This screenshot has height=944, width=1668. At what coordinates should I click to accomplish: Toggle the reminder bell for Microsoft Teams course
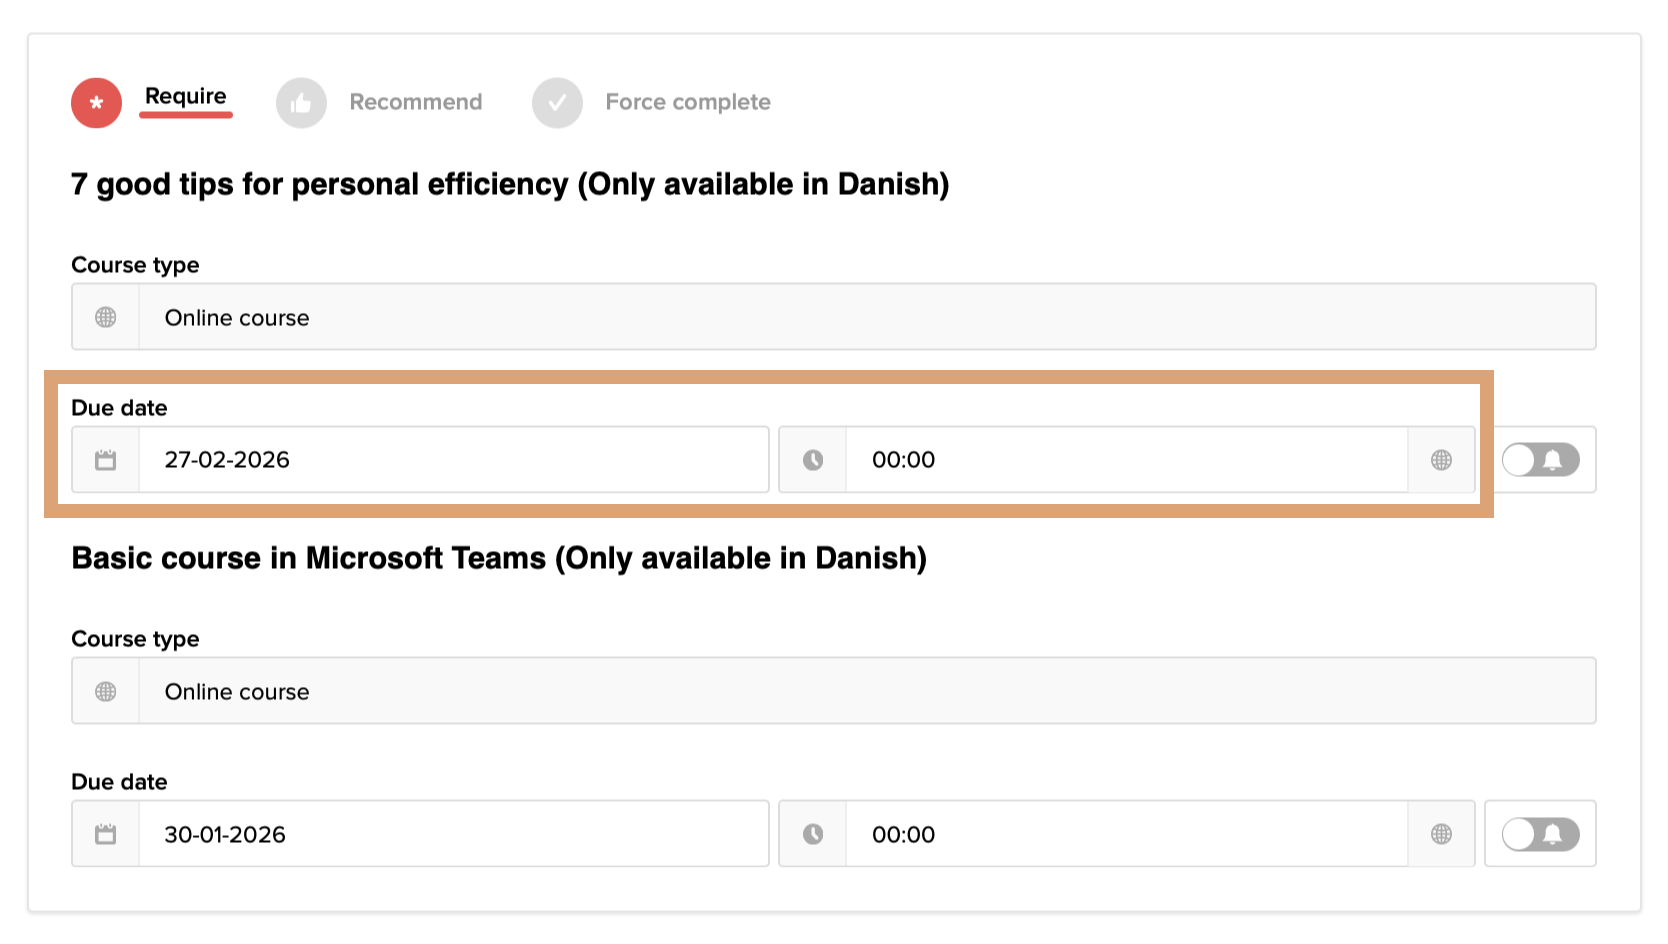tap(1540, 834)
